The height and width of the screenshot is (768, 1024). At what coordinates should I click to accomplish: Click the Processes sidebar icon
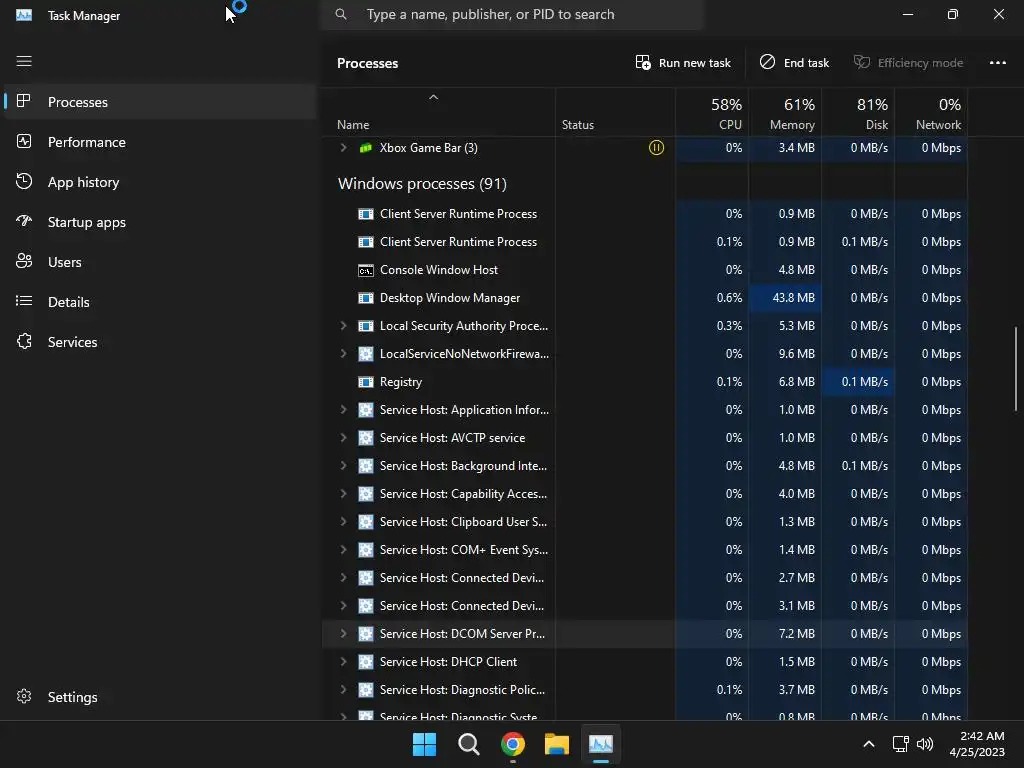(24, 101)
